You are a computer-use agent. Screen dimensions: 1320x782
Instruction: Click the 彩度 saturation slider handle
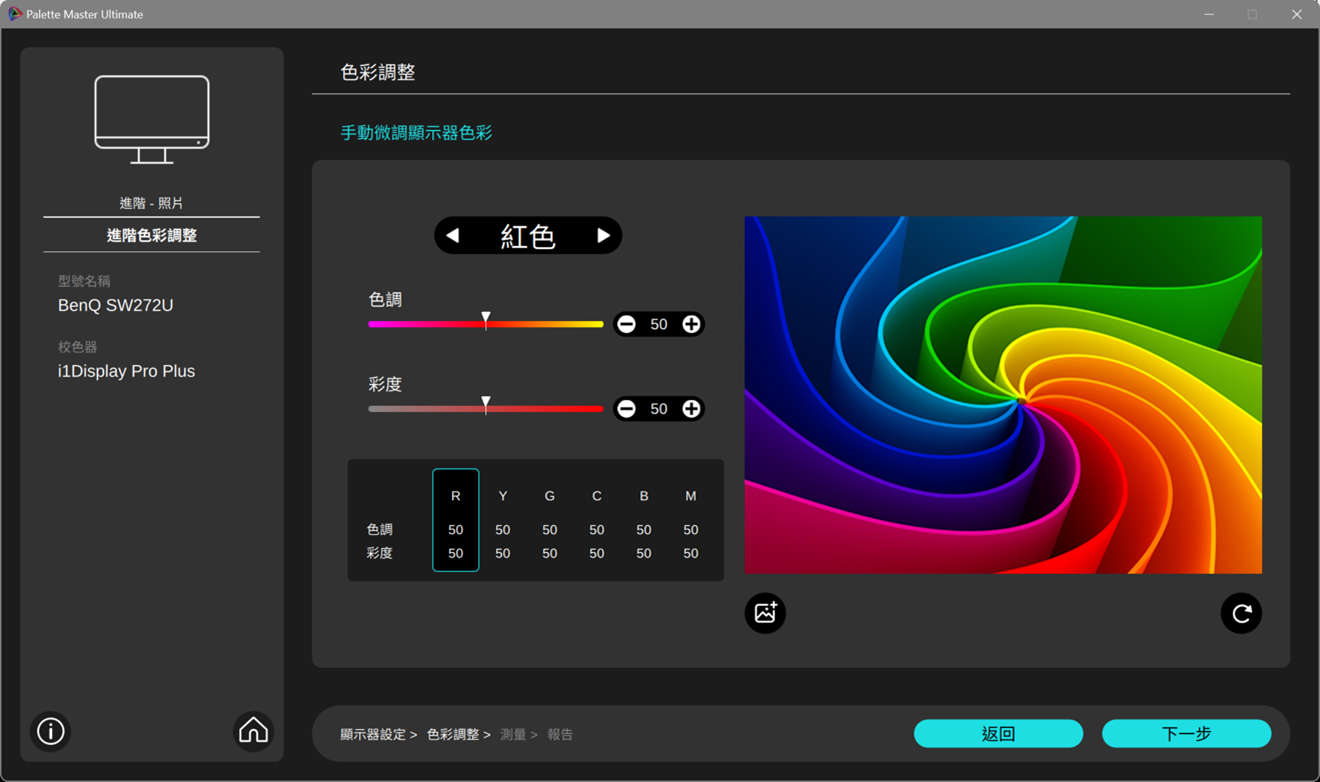[x=486, y=405]
